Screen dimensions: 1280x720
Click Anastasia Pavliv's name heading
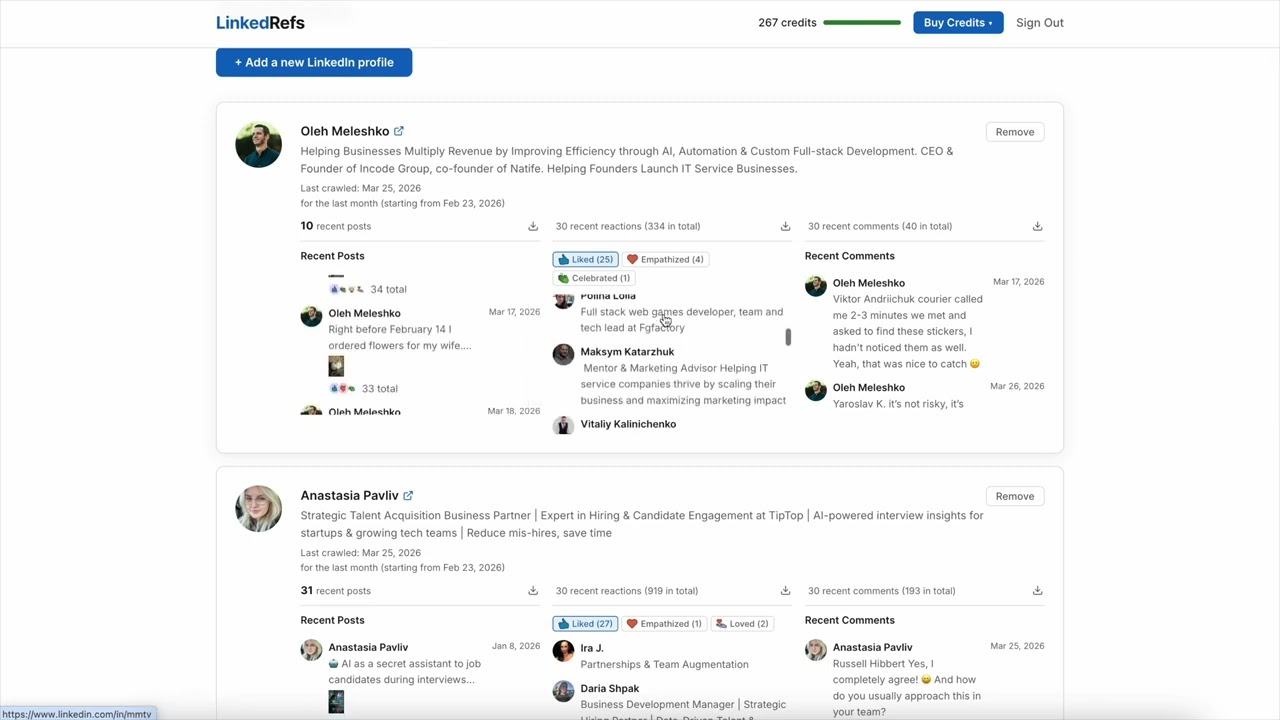349,495
